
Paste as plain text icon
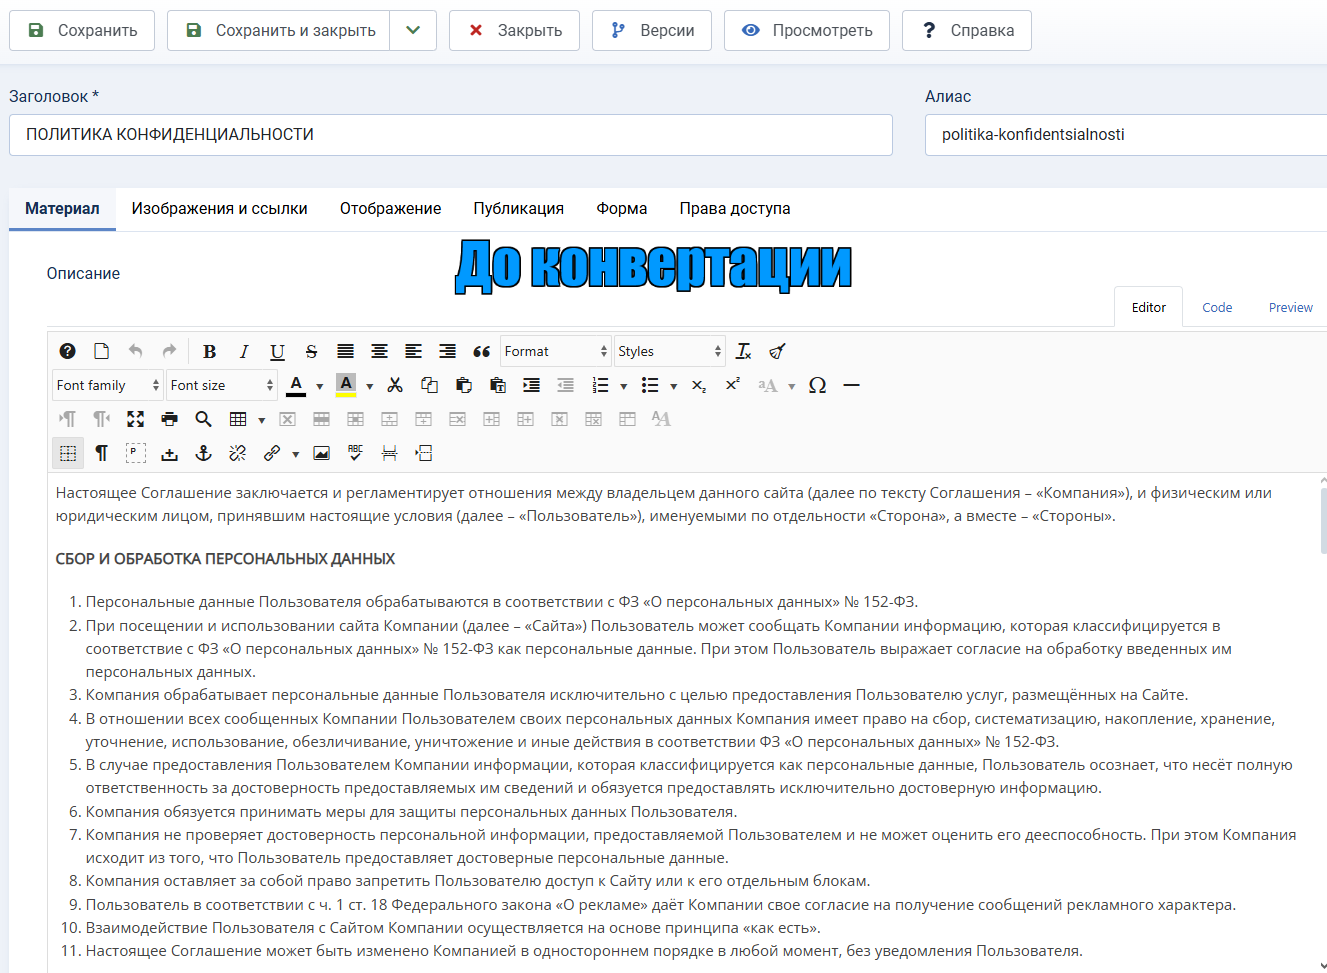[x=498, y=385]
